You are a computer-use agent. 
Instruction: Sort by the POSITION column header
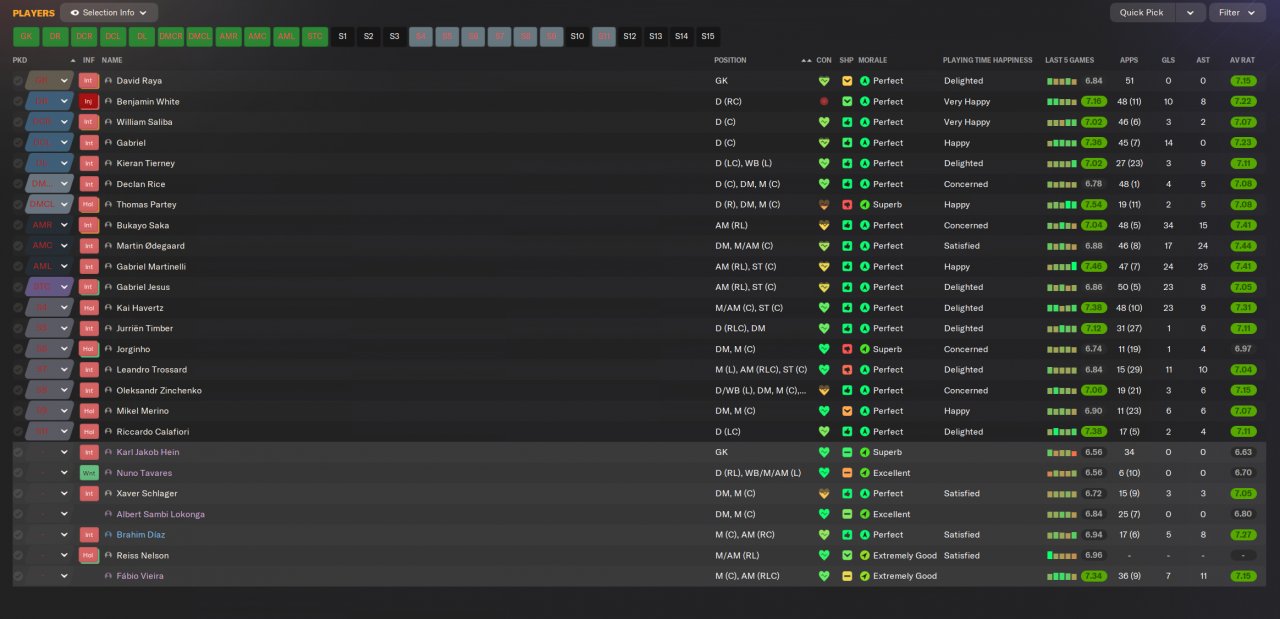pyautogui.click(x=730, y=60)
